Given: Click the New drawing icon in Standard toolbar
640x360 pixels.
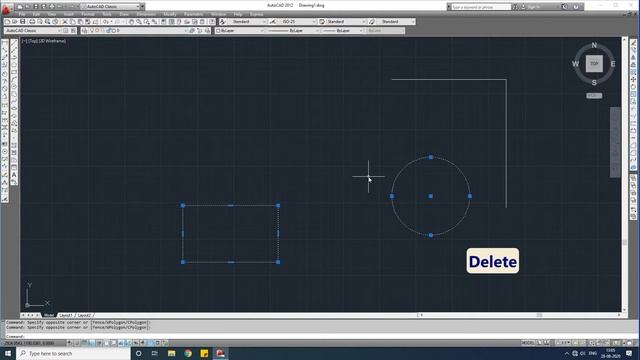Looking at the screenshot, I should point(7,22).
